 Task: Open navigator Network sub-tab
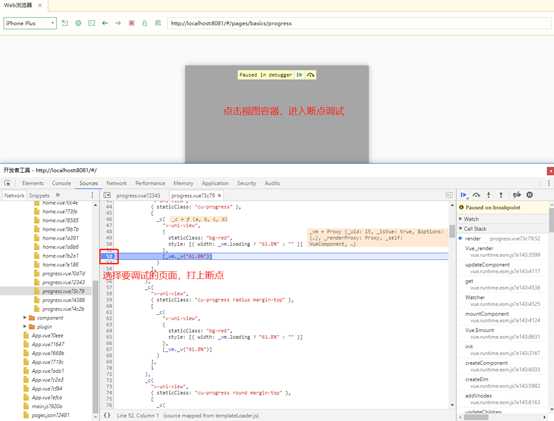(x=14, y=195)
